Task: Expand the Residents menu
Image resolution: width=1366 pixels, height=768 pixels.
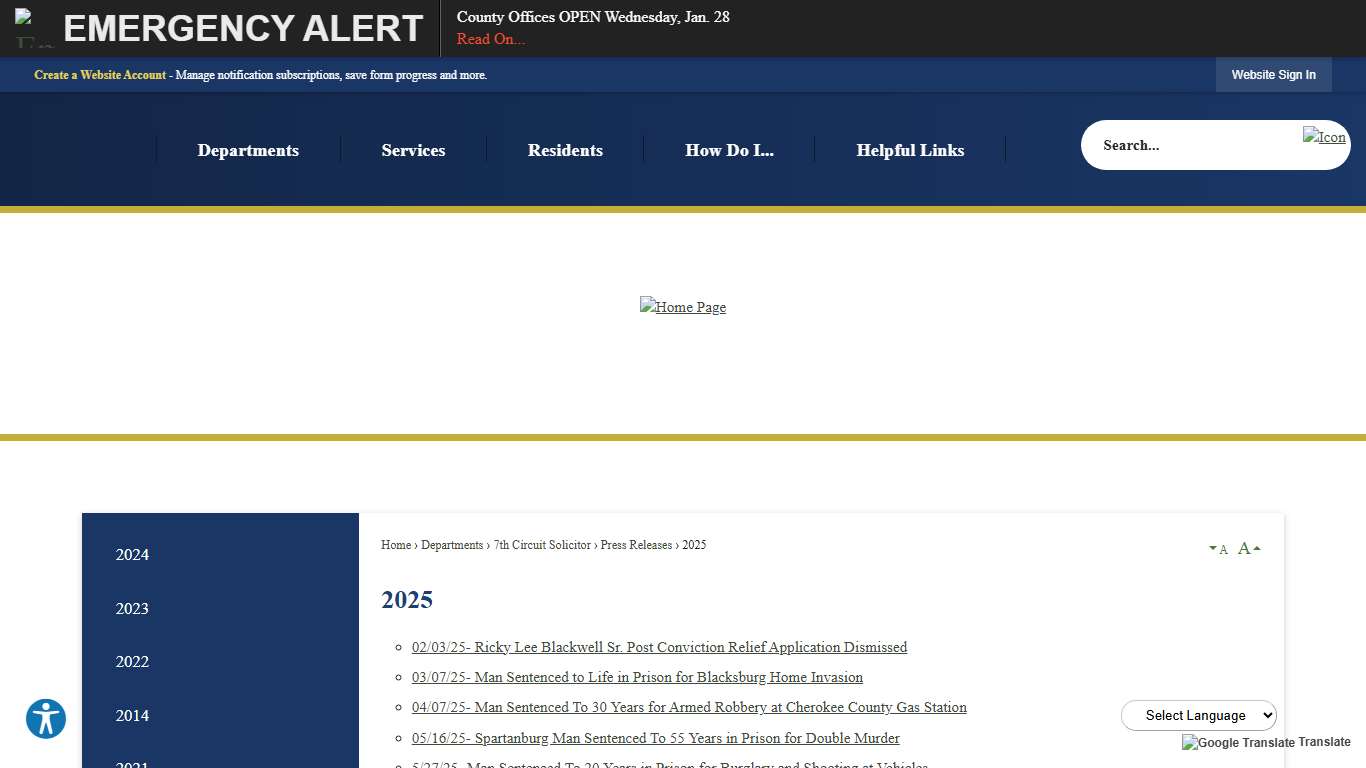Action: [565, 150]
